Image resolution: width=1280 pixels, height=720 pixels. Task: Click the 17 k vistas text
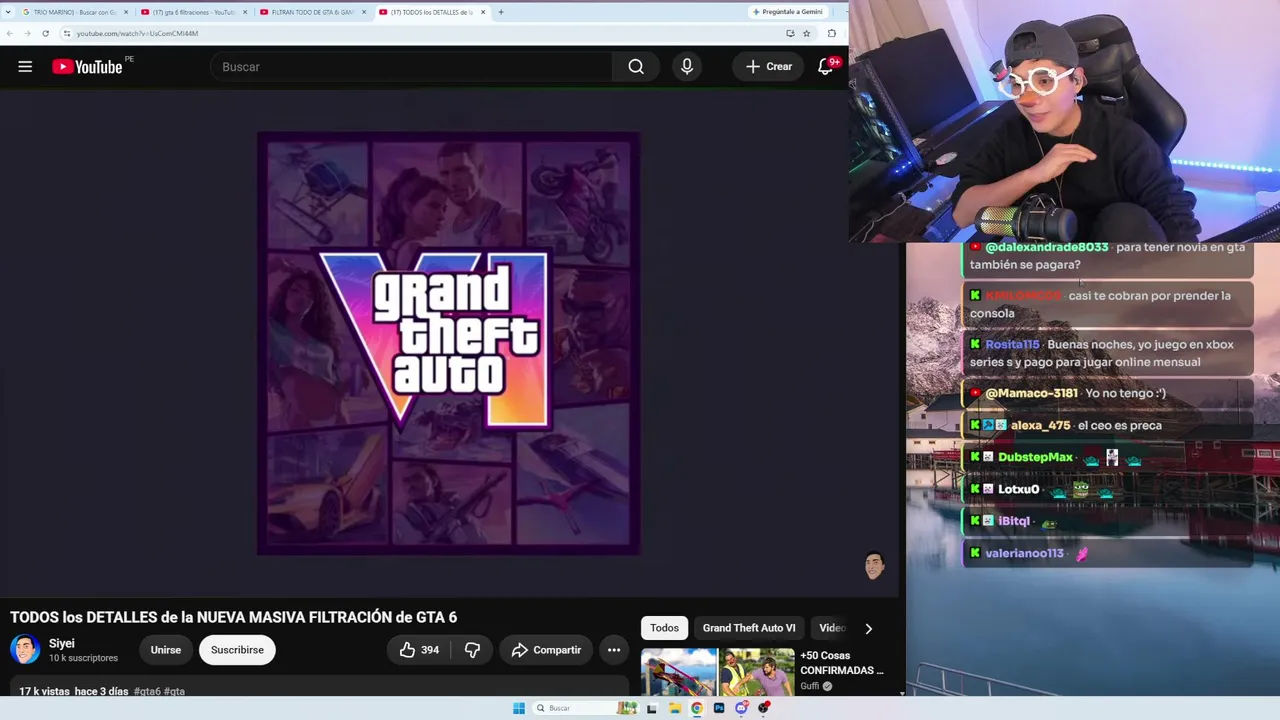[x=44, y=691]
